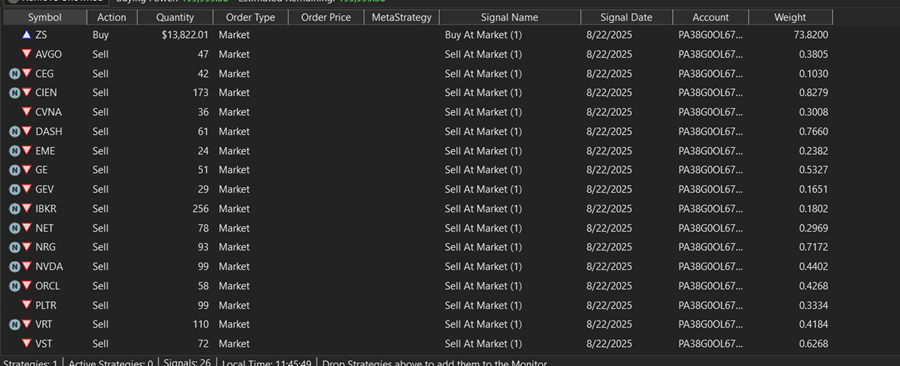The width and height of the screenshot is (900, 366).
Task: Click the N badge icon on VRT row
Action: (x=14, y=325)
